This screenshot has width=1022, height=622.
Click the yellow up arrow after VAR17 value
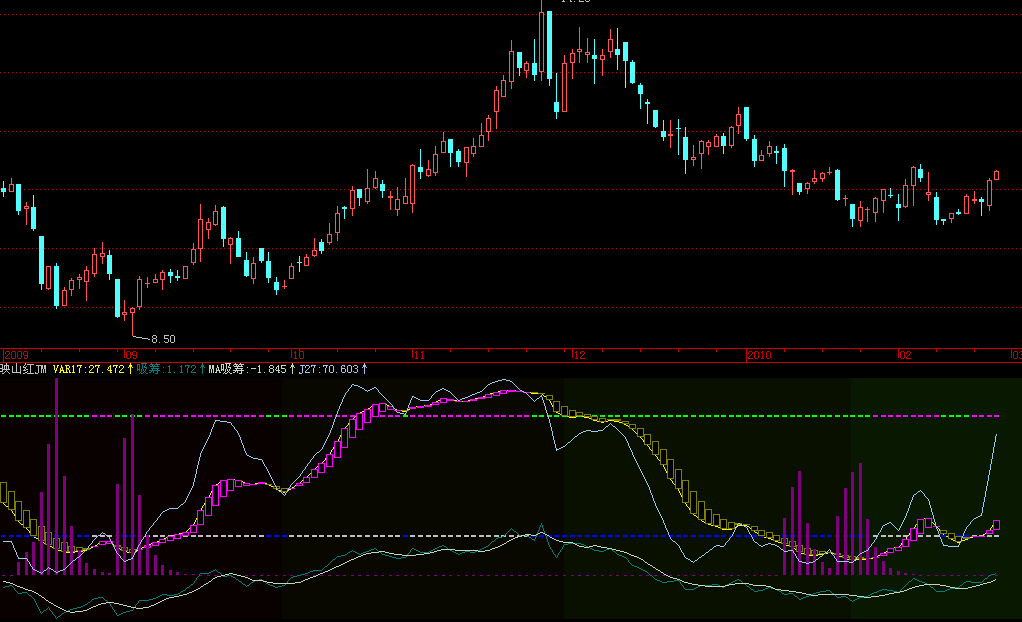point(130,369)
